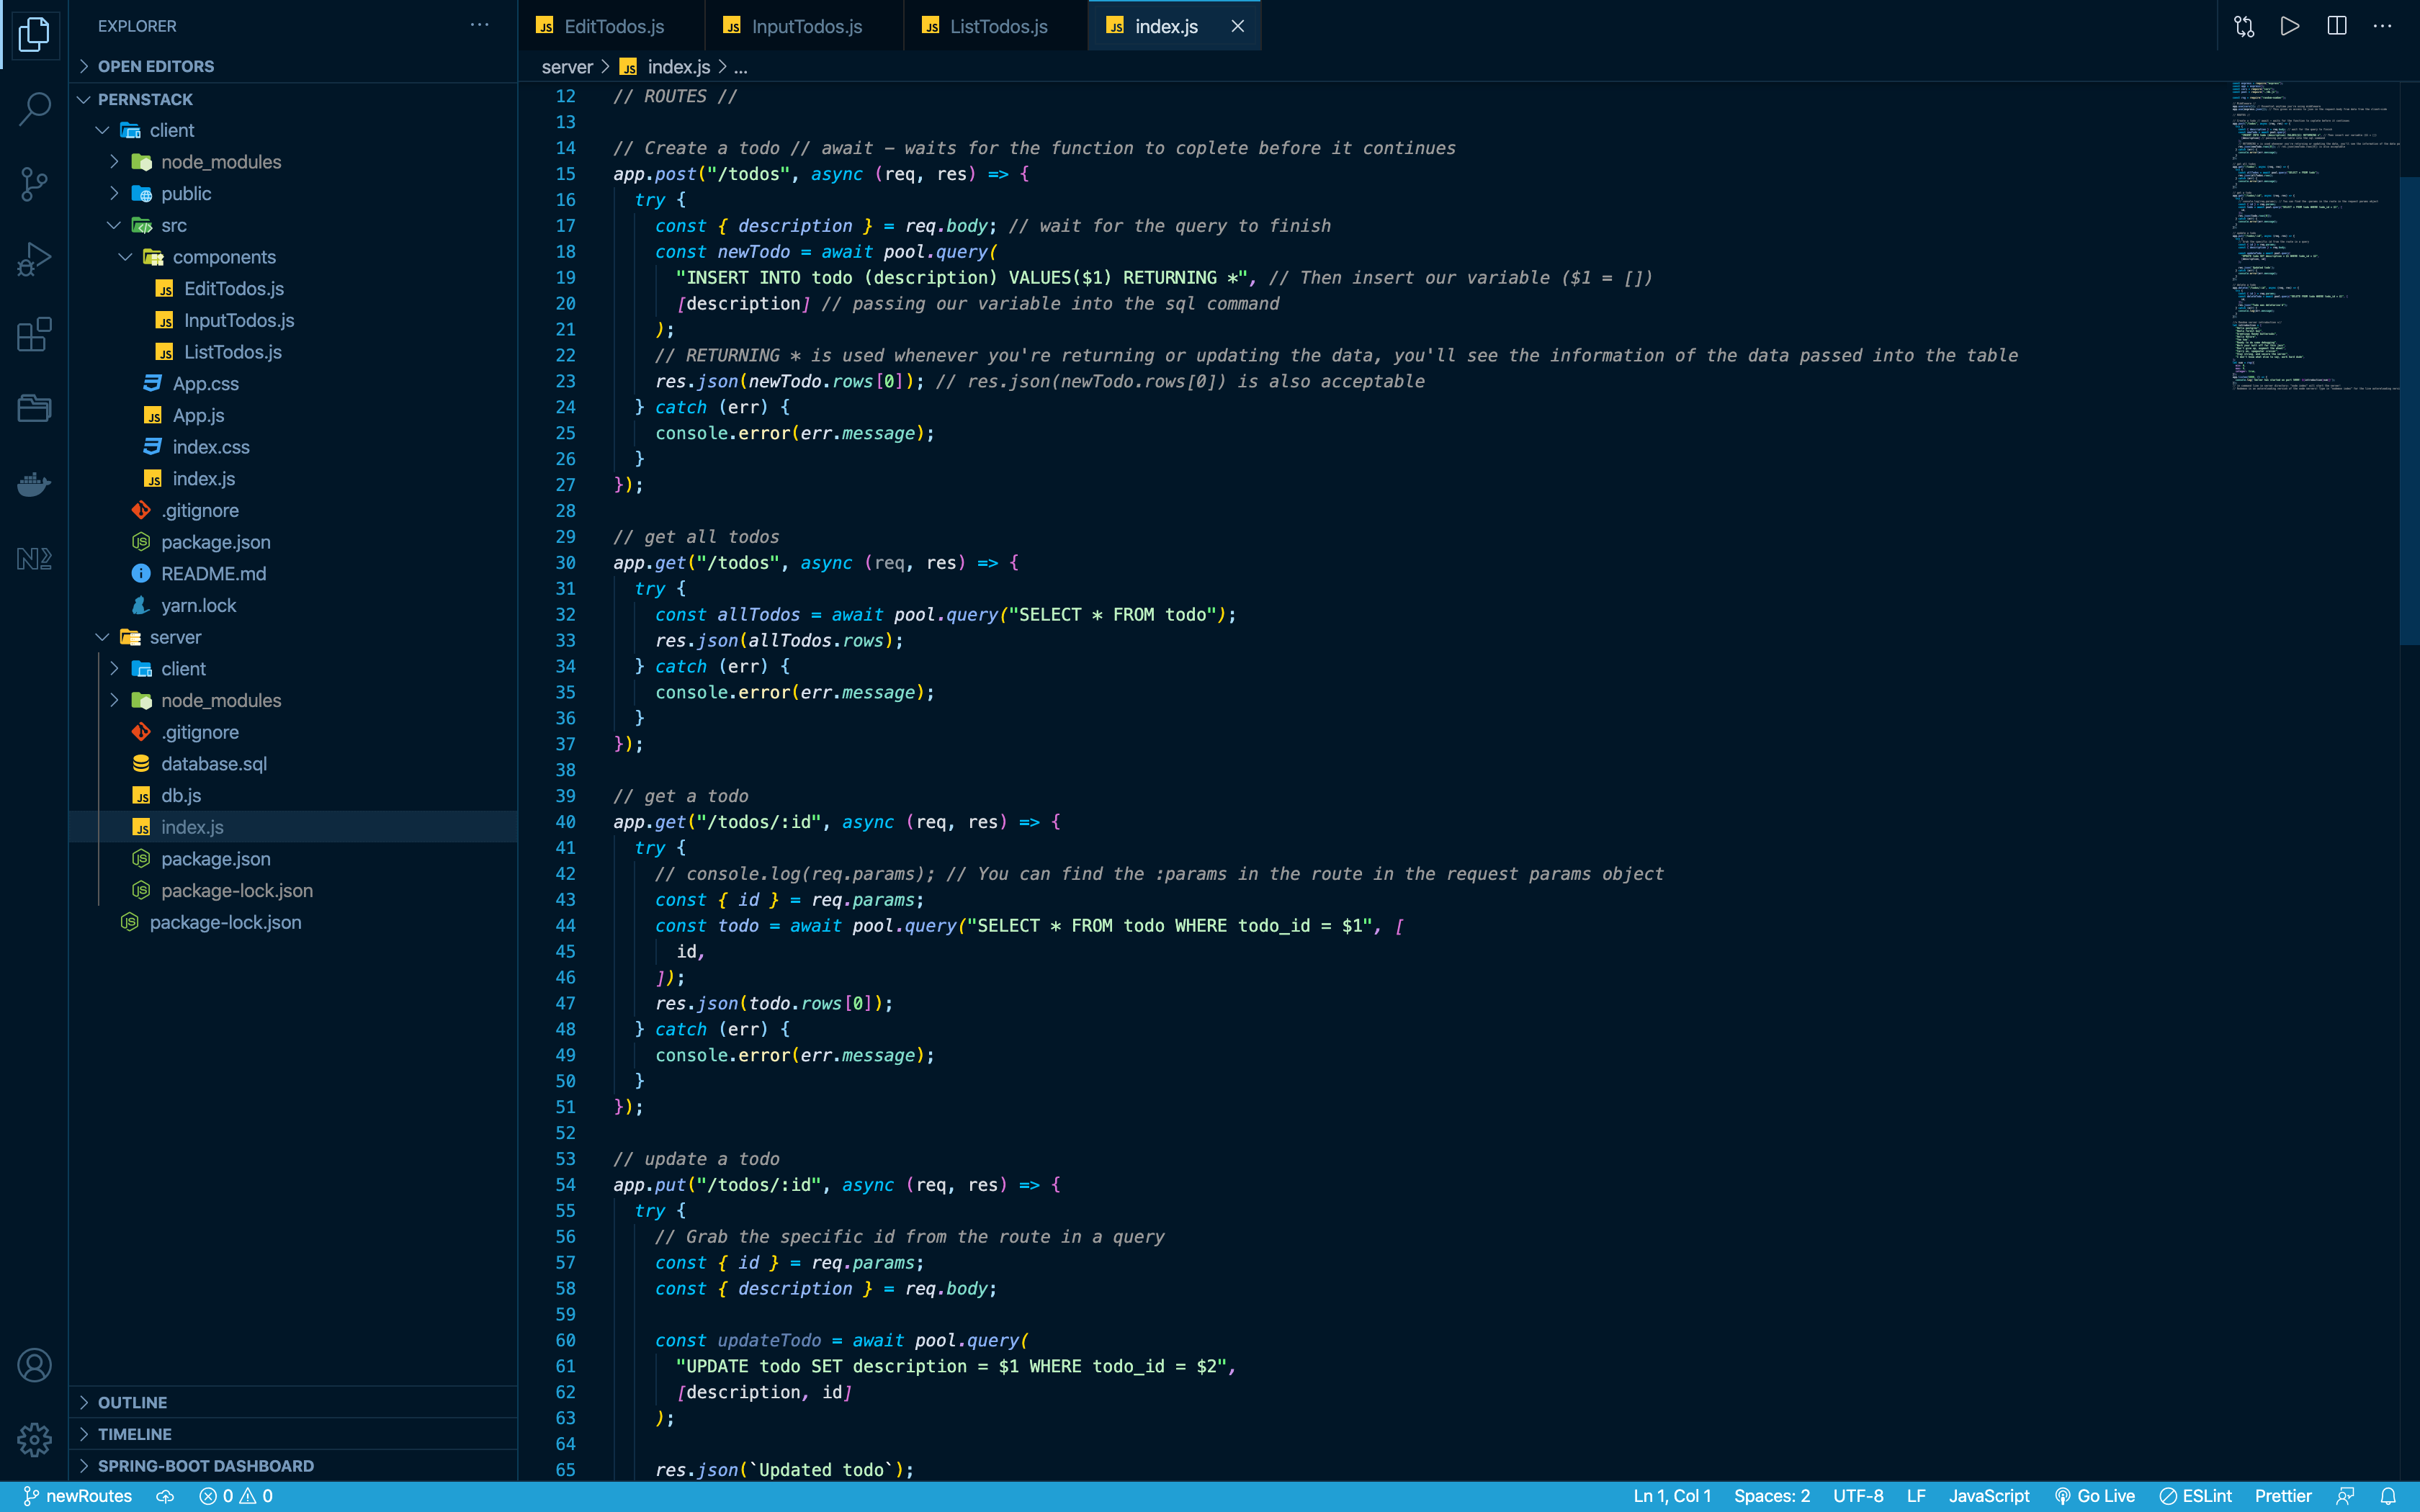The image size is (2420, 1512).
Task: Click the feedback icon in status bar
Action: pyautogui.click(x=2345, y=1496)
